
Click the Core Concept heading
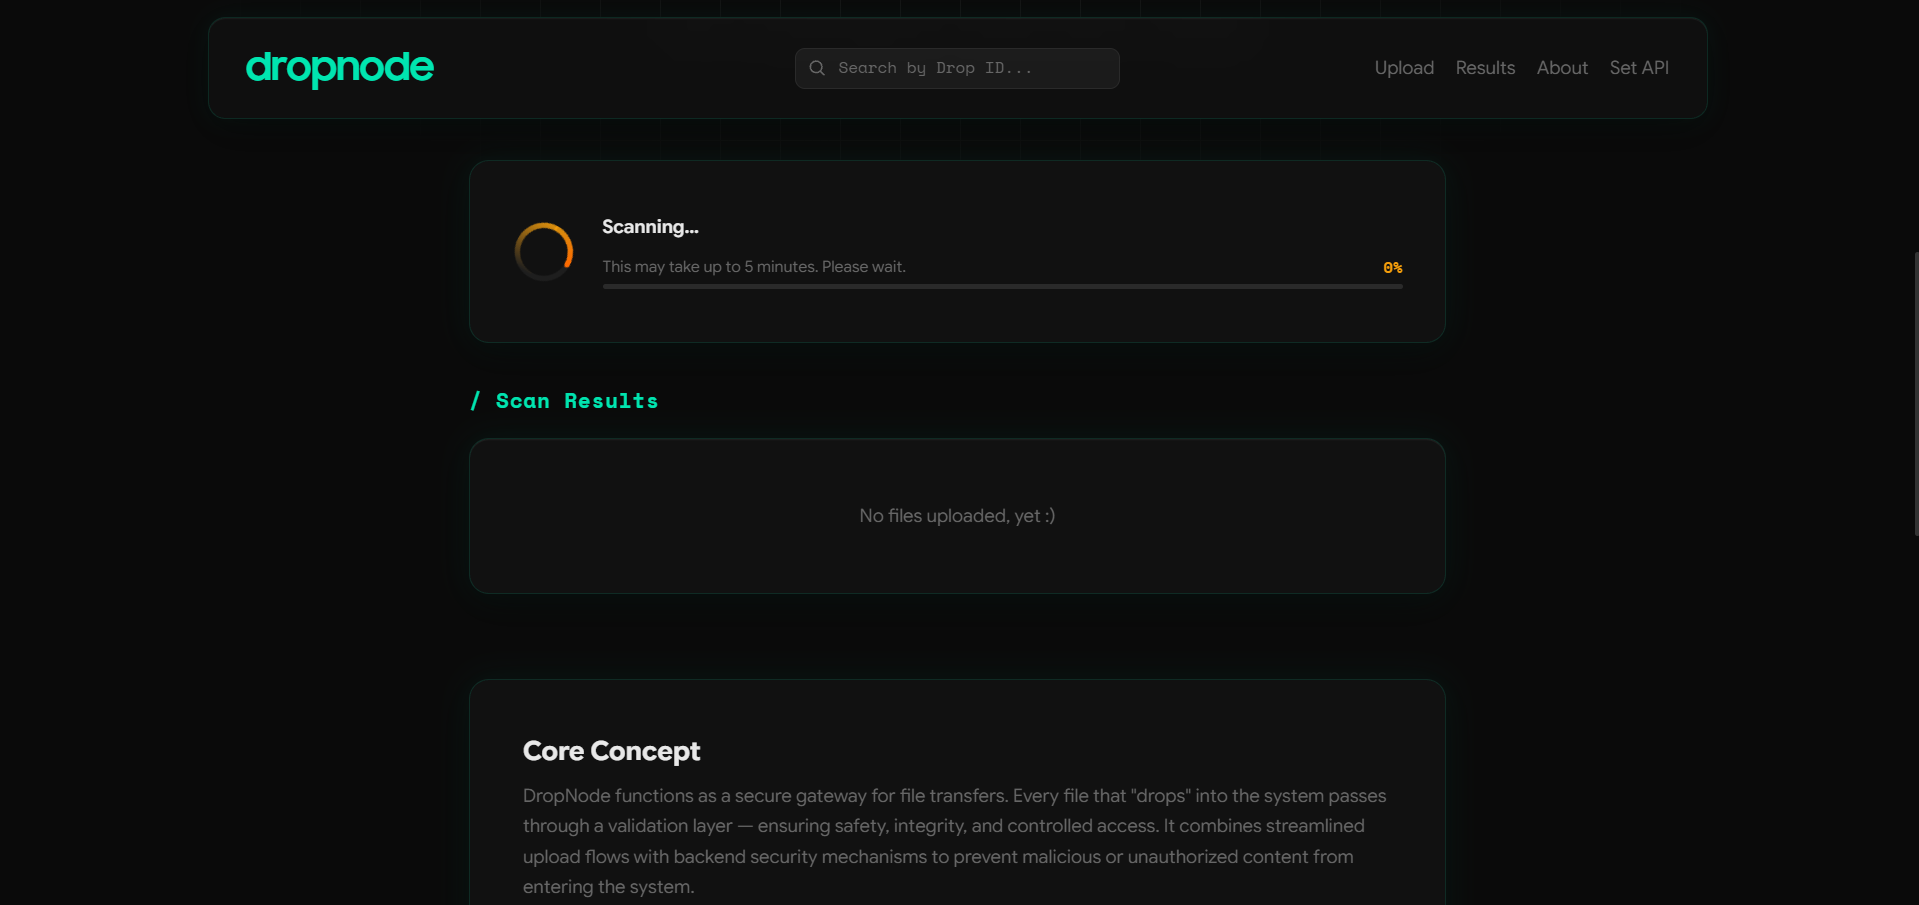[610, 751]
